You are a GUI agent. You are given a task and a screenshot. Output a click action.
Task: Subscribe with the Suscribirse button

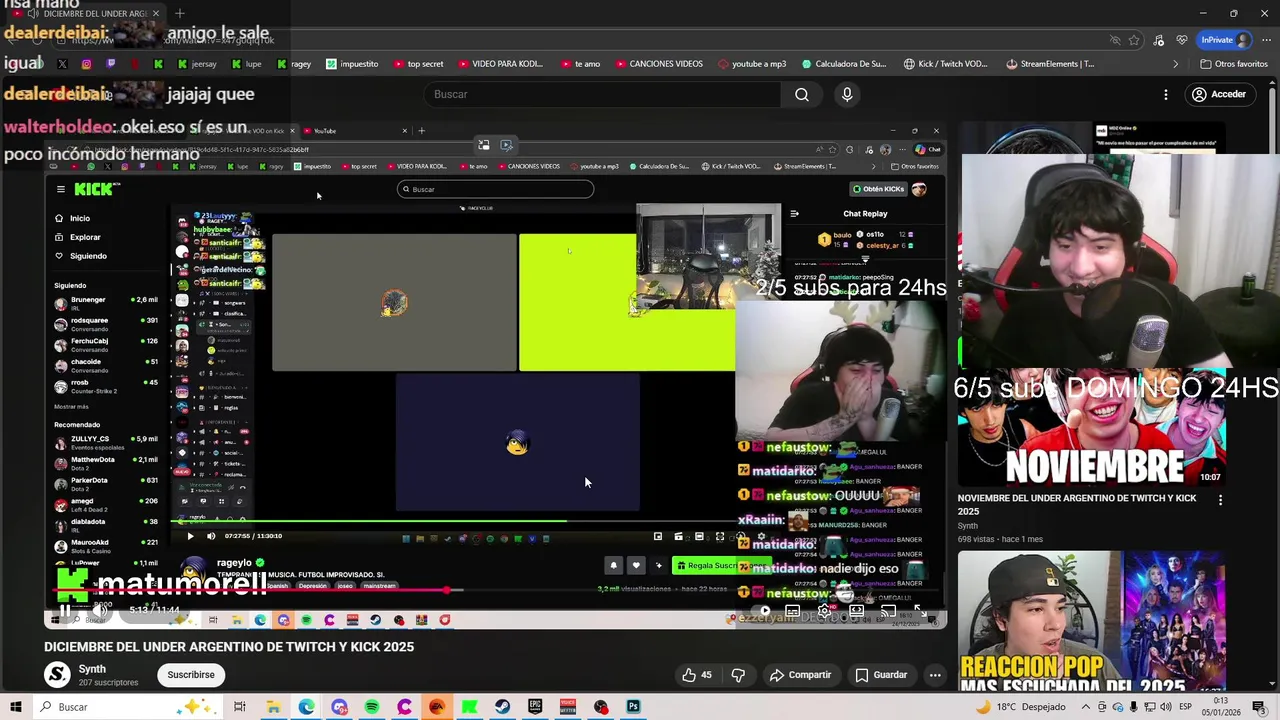[x=191, y=675]
